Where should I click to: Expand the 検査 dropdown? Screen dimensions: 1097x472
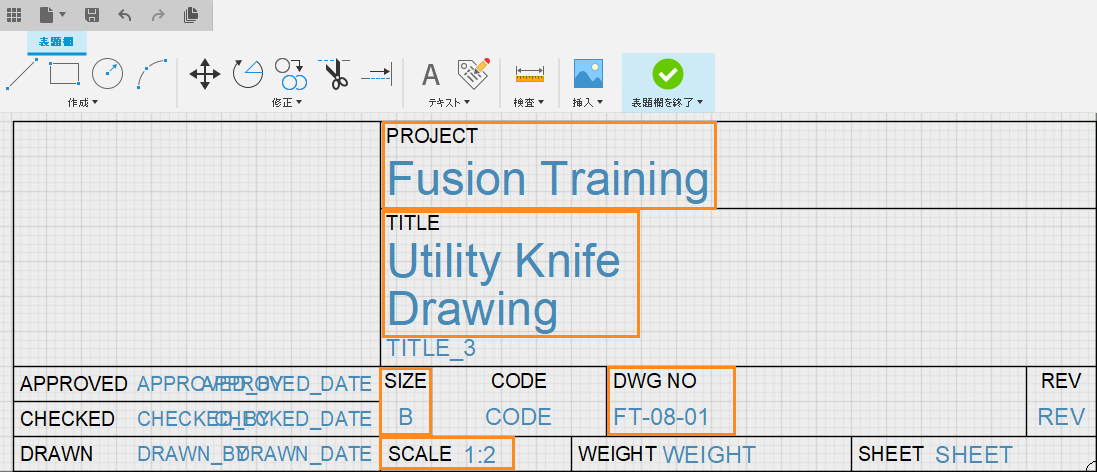[x=529, y=103]
